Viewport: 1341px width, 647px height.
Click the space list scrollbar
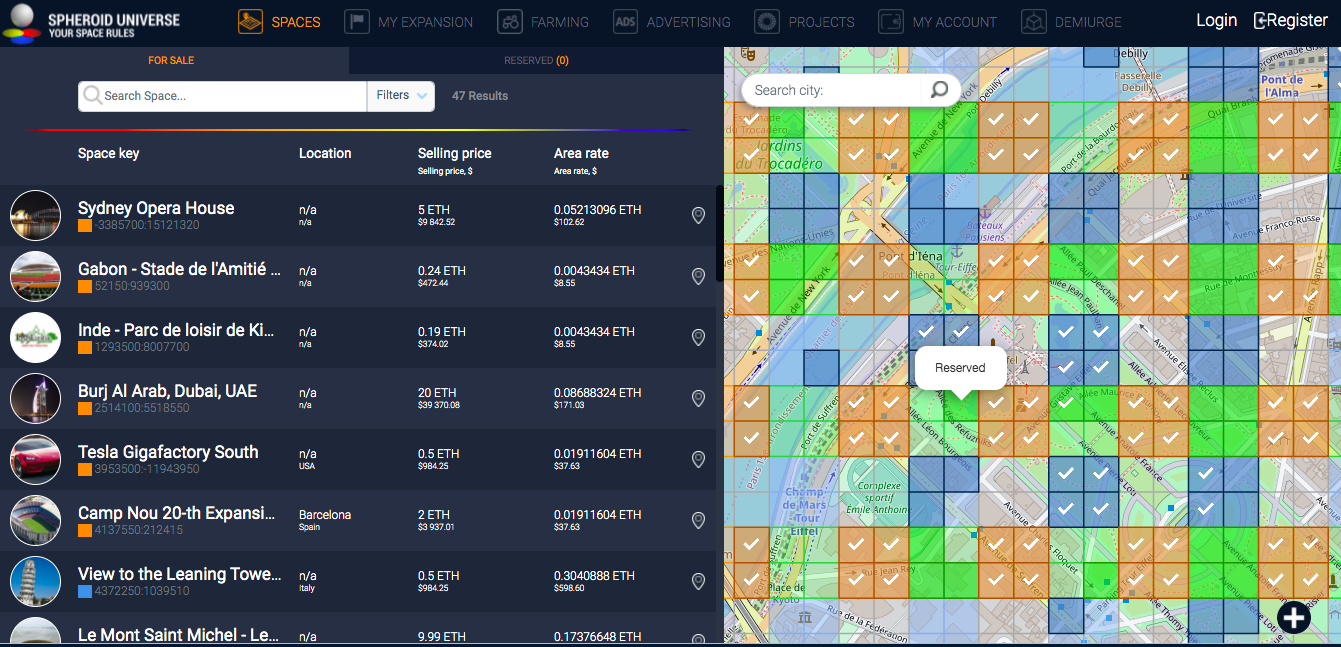719,235
